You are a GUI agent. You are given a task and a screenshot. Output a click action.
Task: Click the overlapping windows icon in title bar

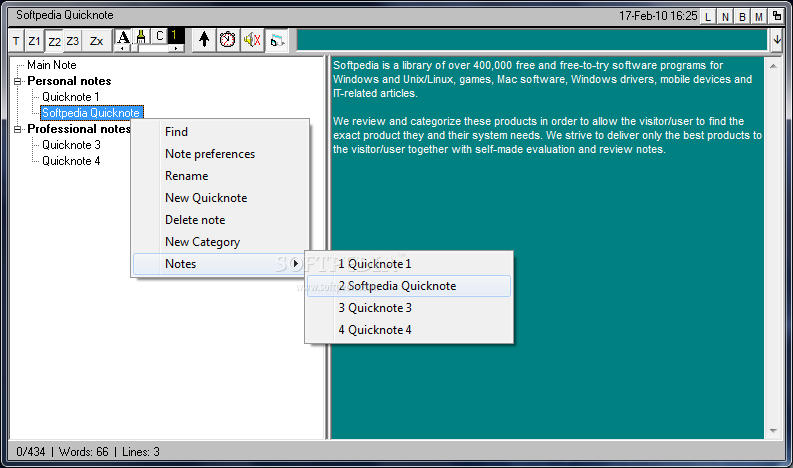click(776, 16)
